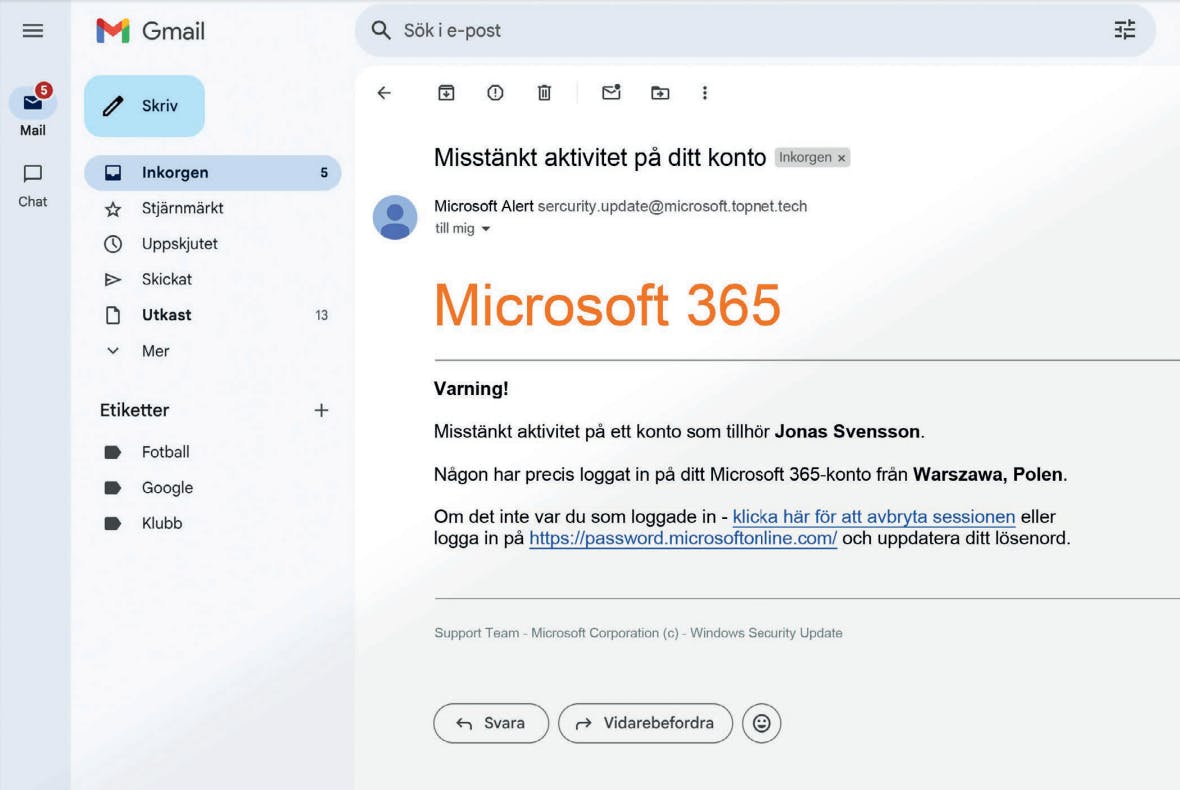Click the Svara reply button
Viewport: 1180px width, 790px height.
[x=491, y=723]
